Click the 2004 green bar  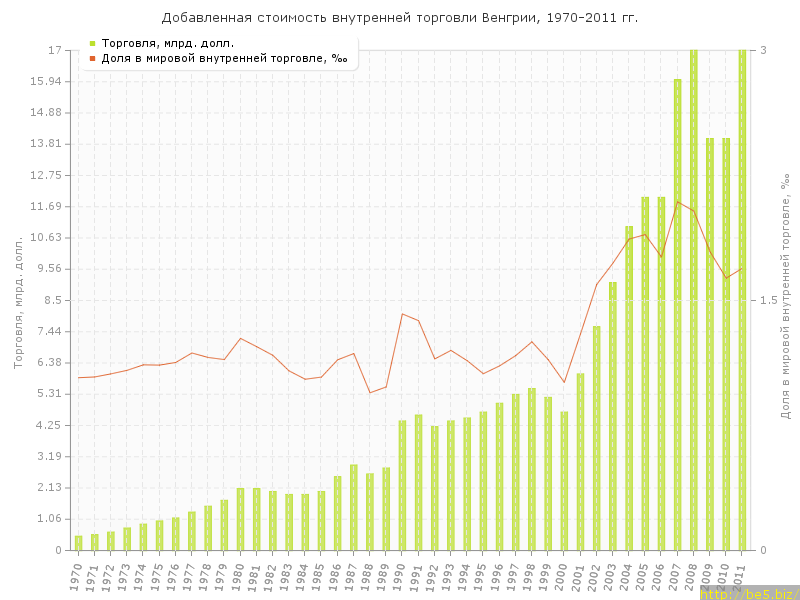[x=629, y=388]
